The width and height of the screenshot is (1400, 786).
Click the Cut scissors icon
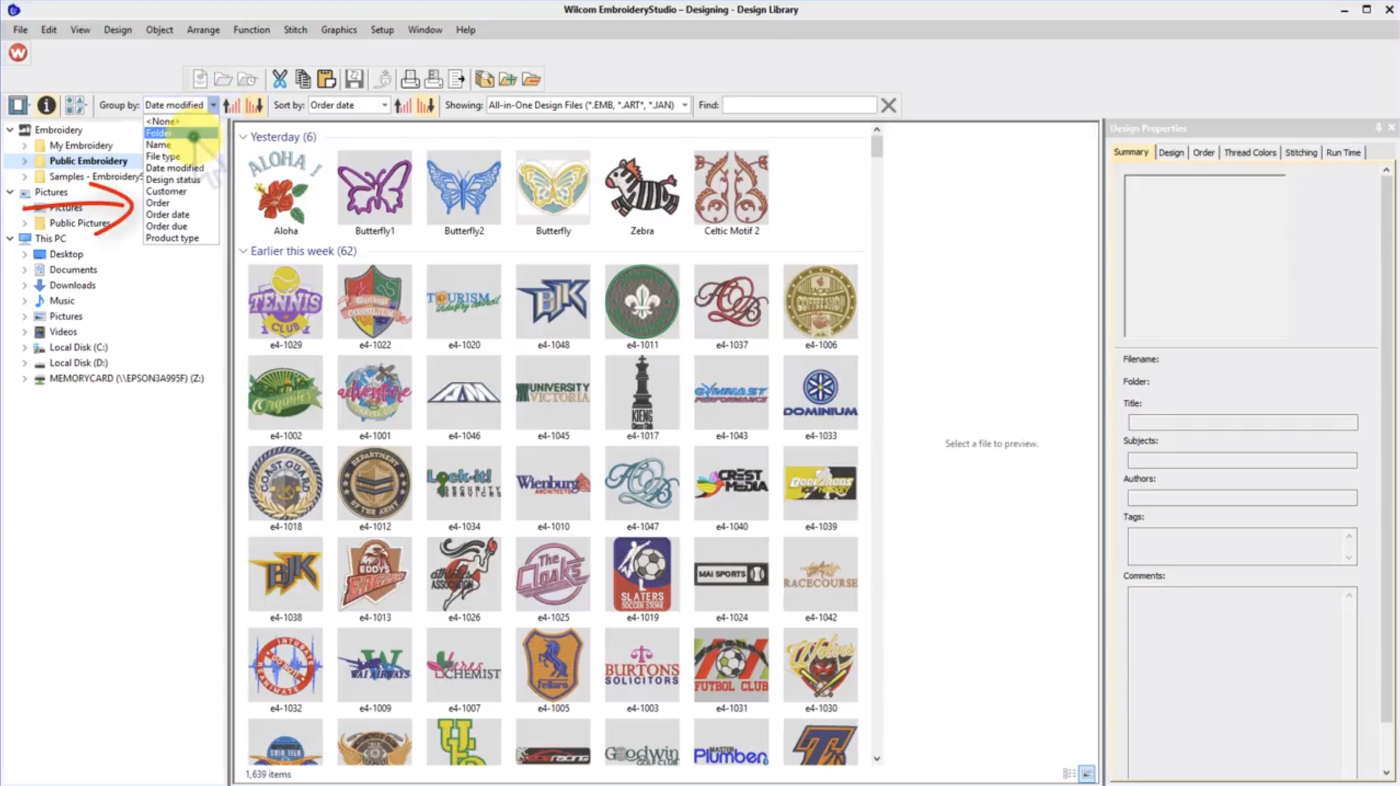point(280,79)
